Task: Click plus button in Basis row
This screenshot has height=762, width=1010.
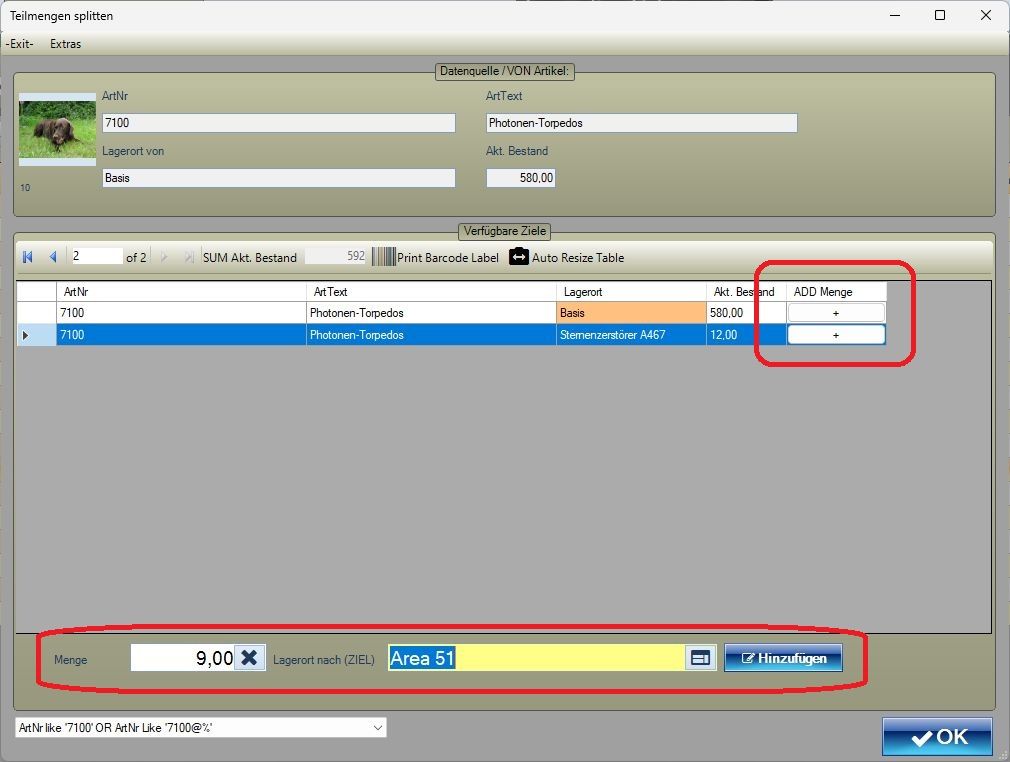Action: [x=836, y=313]
